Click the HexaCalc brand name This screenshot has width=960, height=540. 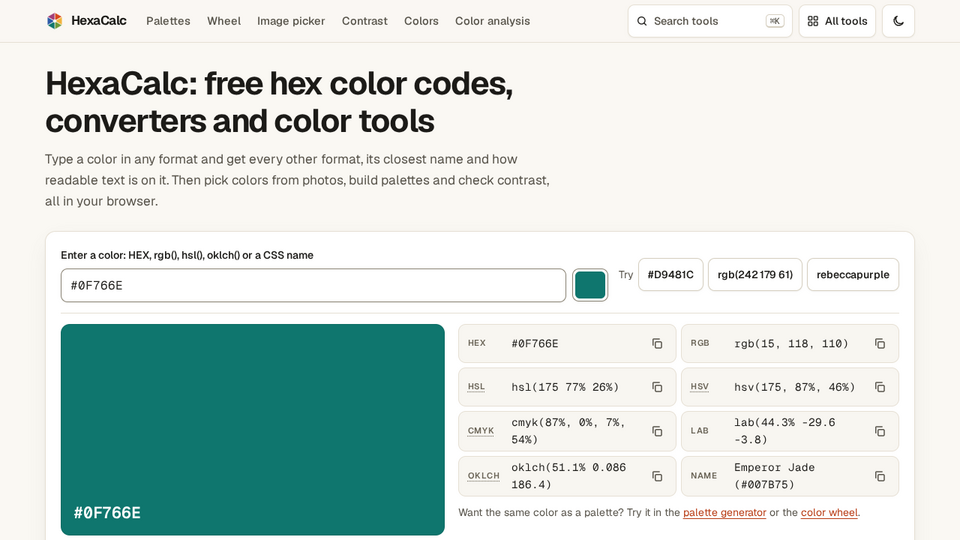[99, 21]
